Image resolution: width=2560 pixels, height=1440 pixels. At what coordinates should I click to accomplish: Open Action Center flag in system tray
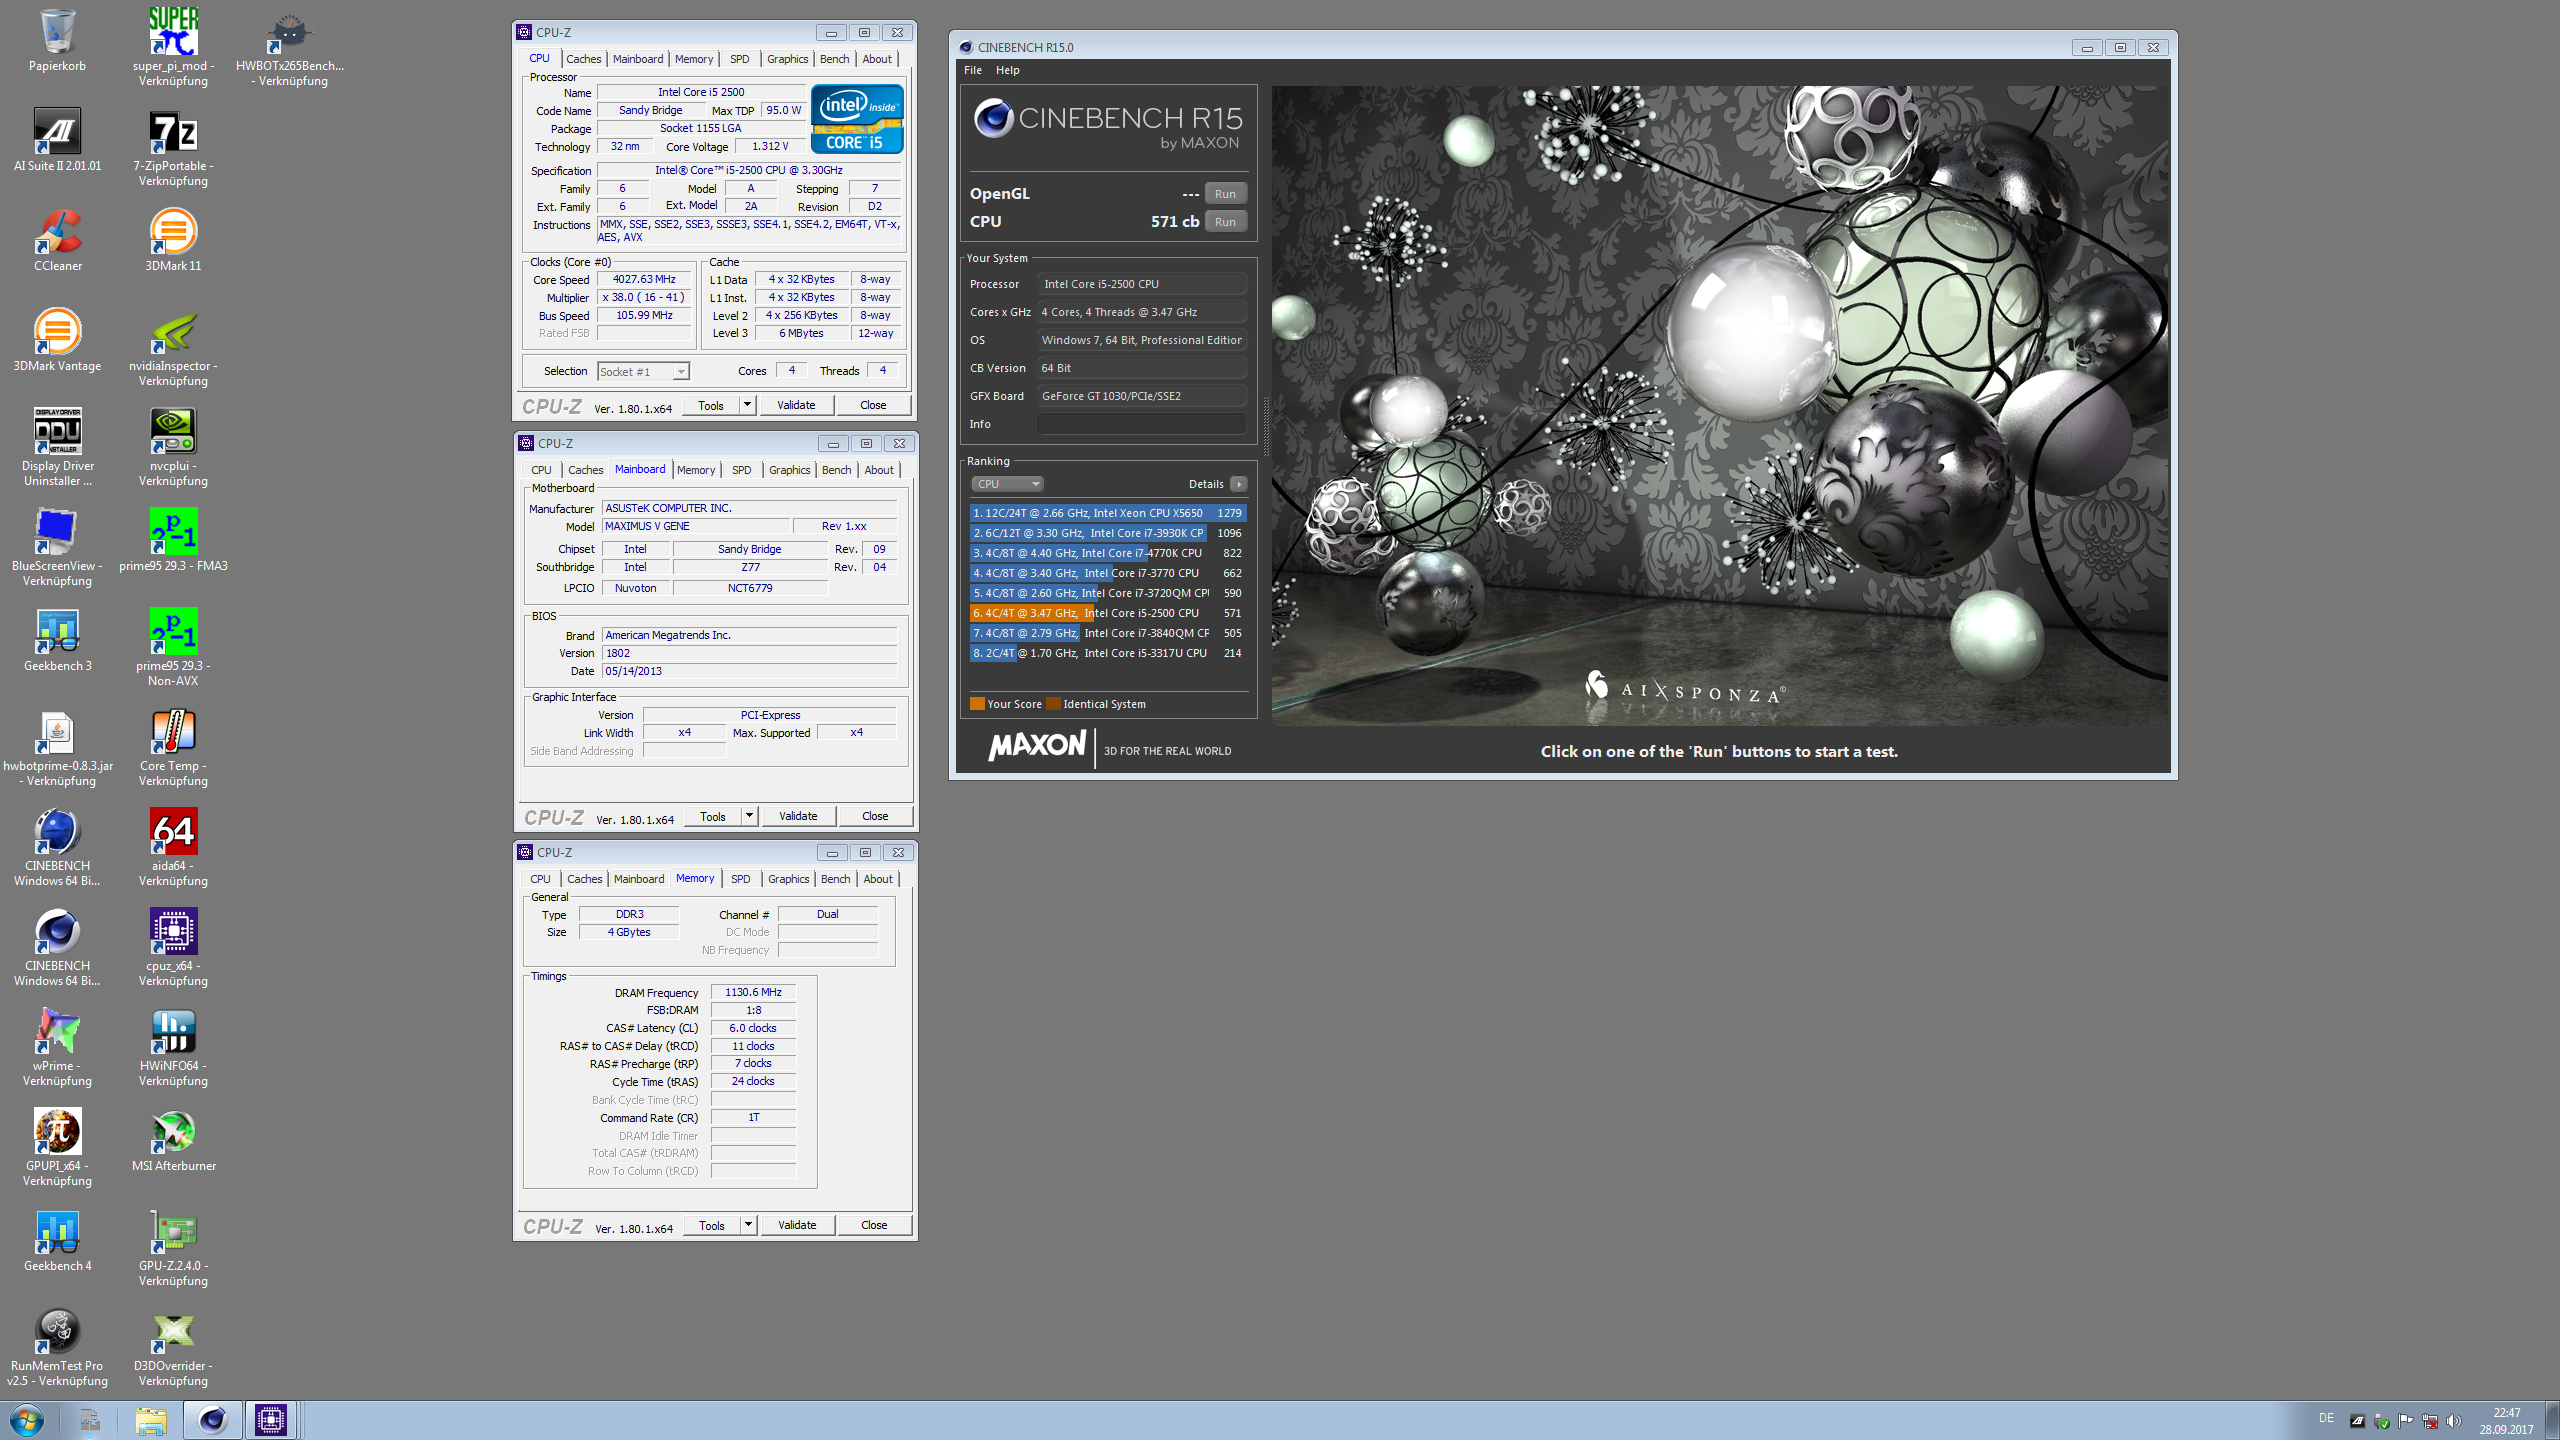2405,1421
